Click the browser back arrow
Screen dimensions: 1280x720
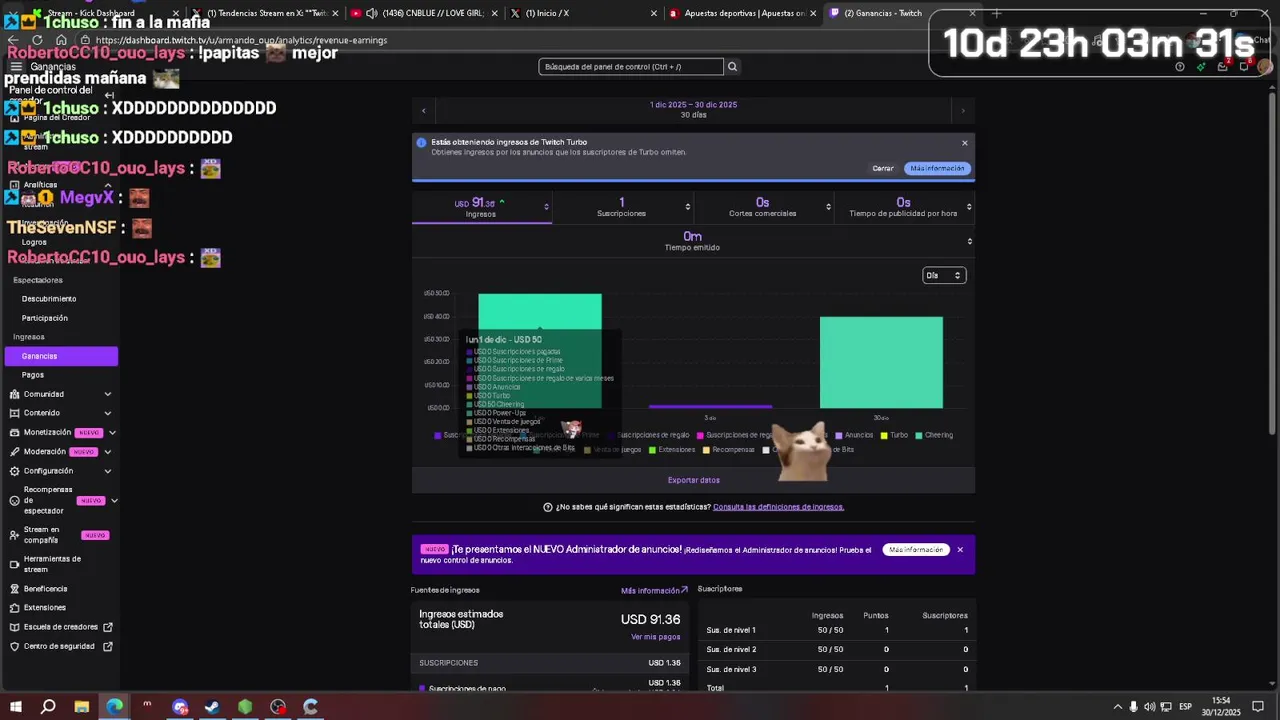click(13, 40)
